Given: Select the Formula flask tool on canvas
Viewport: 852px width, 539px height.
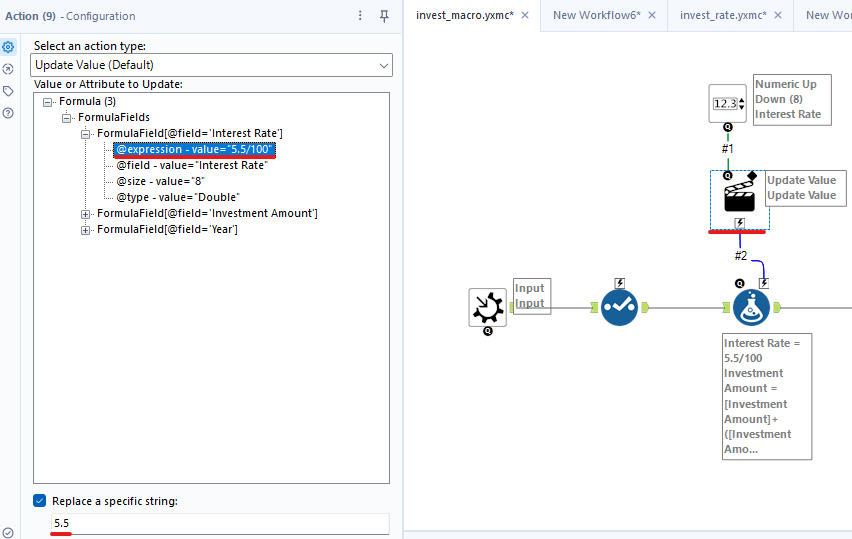Looking at the screenshot, I should pos(751,308).
